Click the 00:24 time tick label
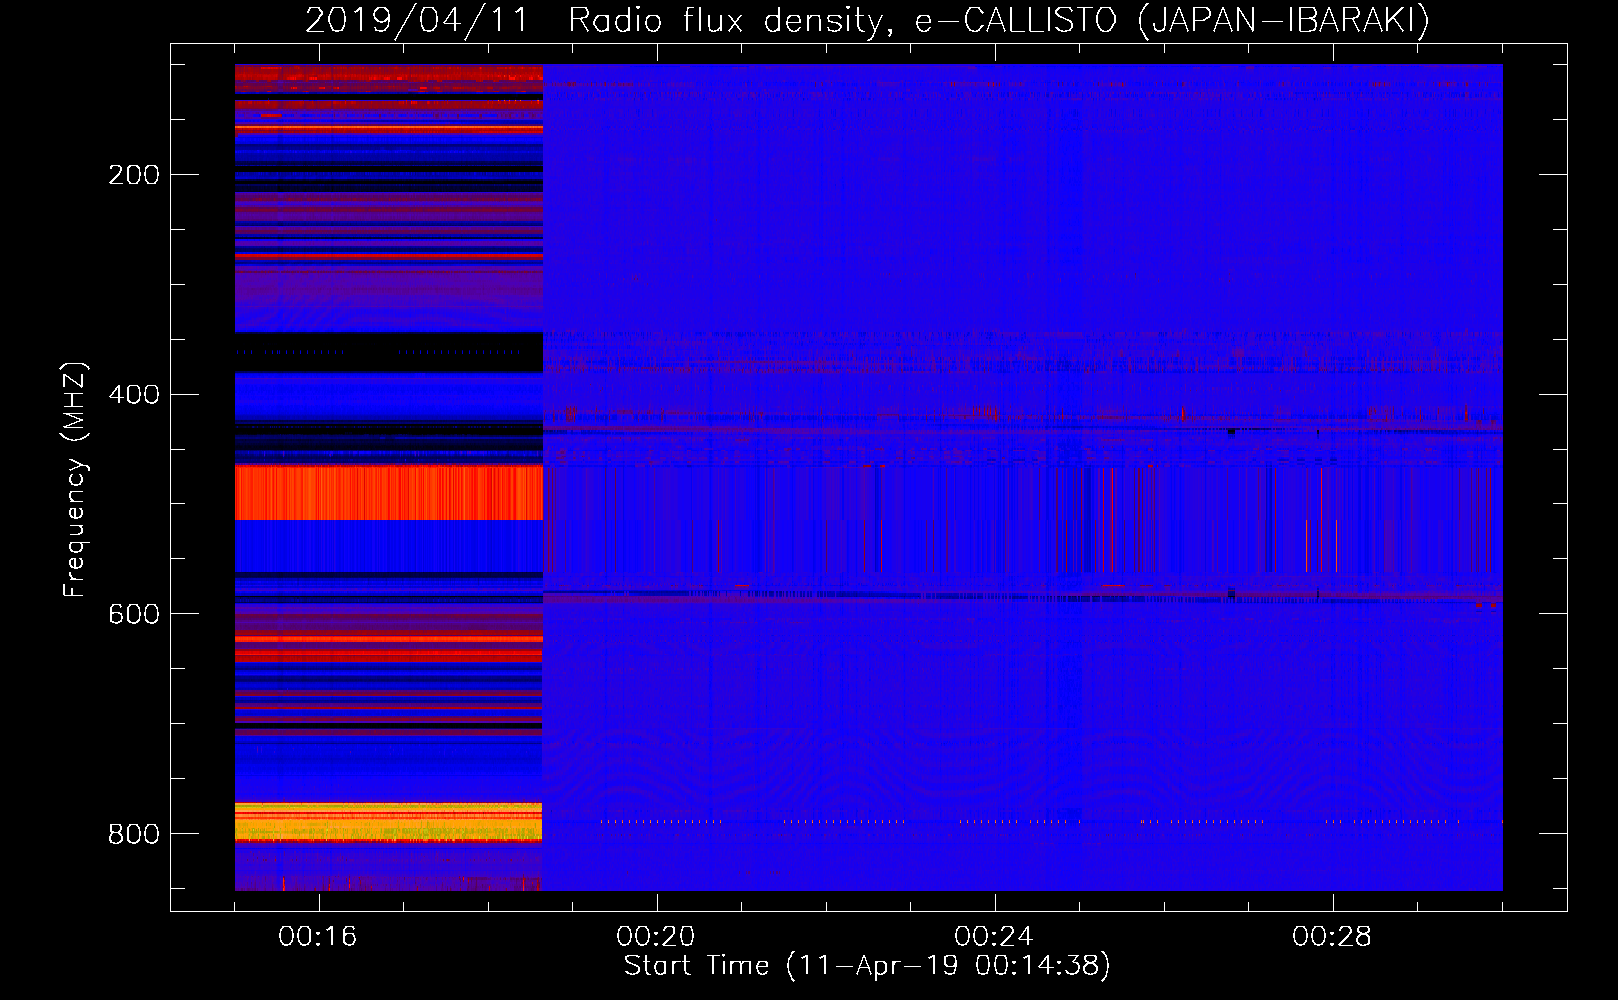 click(x=994, y=936)
